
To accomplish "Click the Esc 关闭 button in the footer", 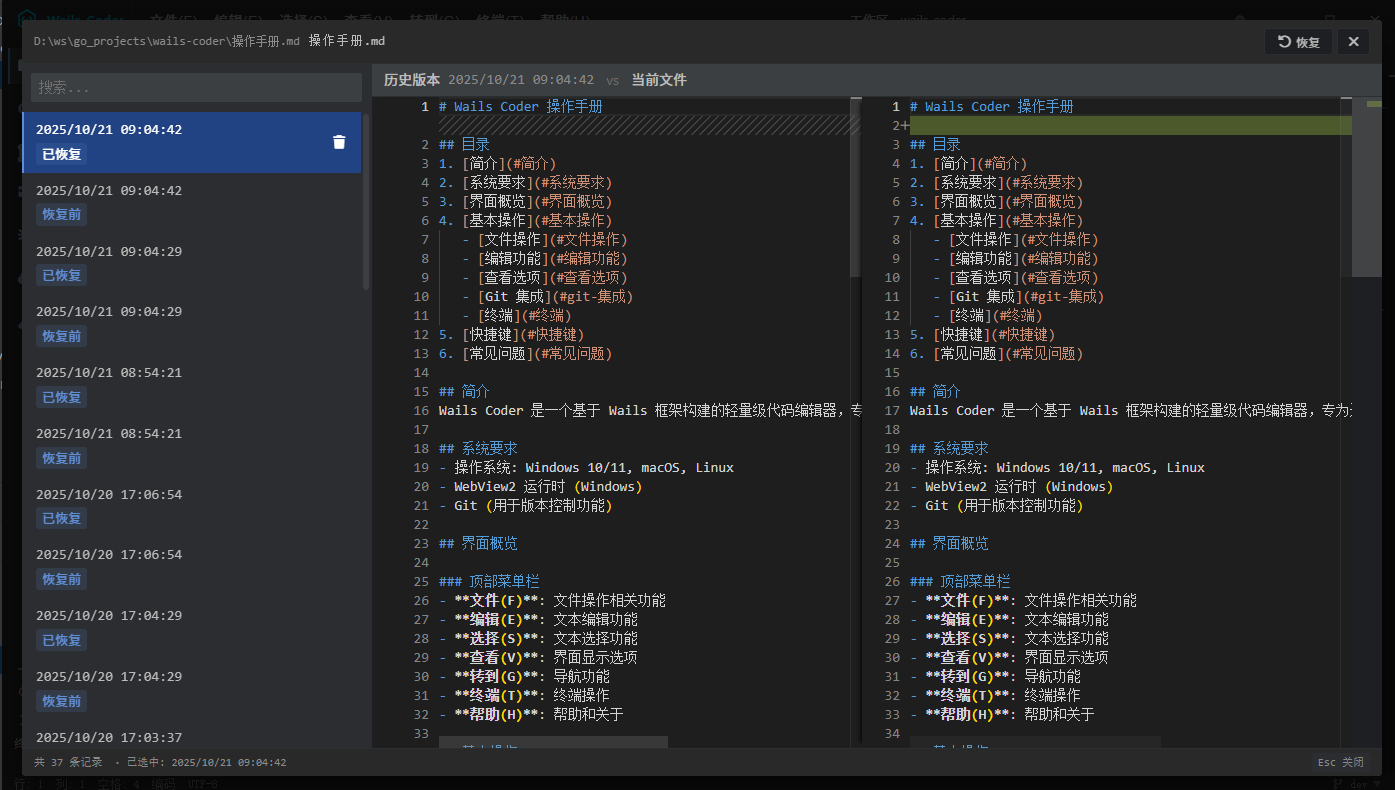I will tap(1340, 762).
